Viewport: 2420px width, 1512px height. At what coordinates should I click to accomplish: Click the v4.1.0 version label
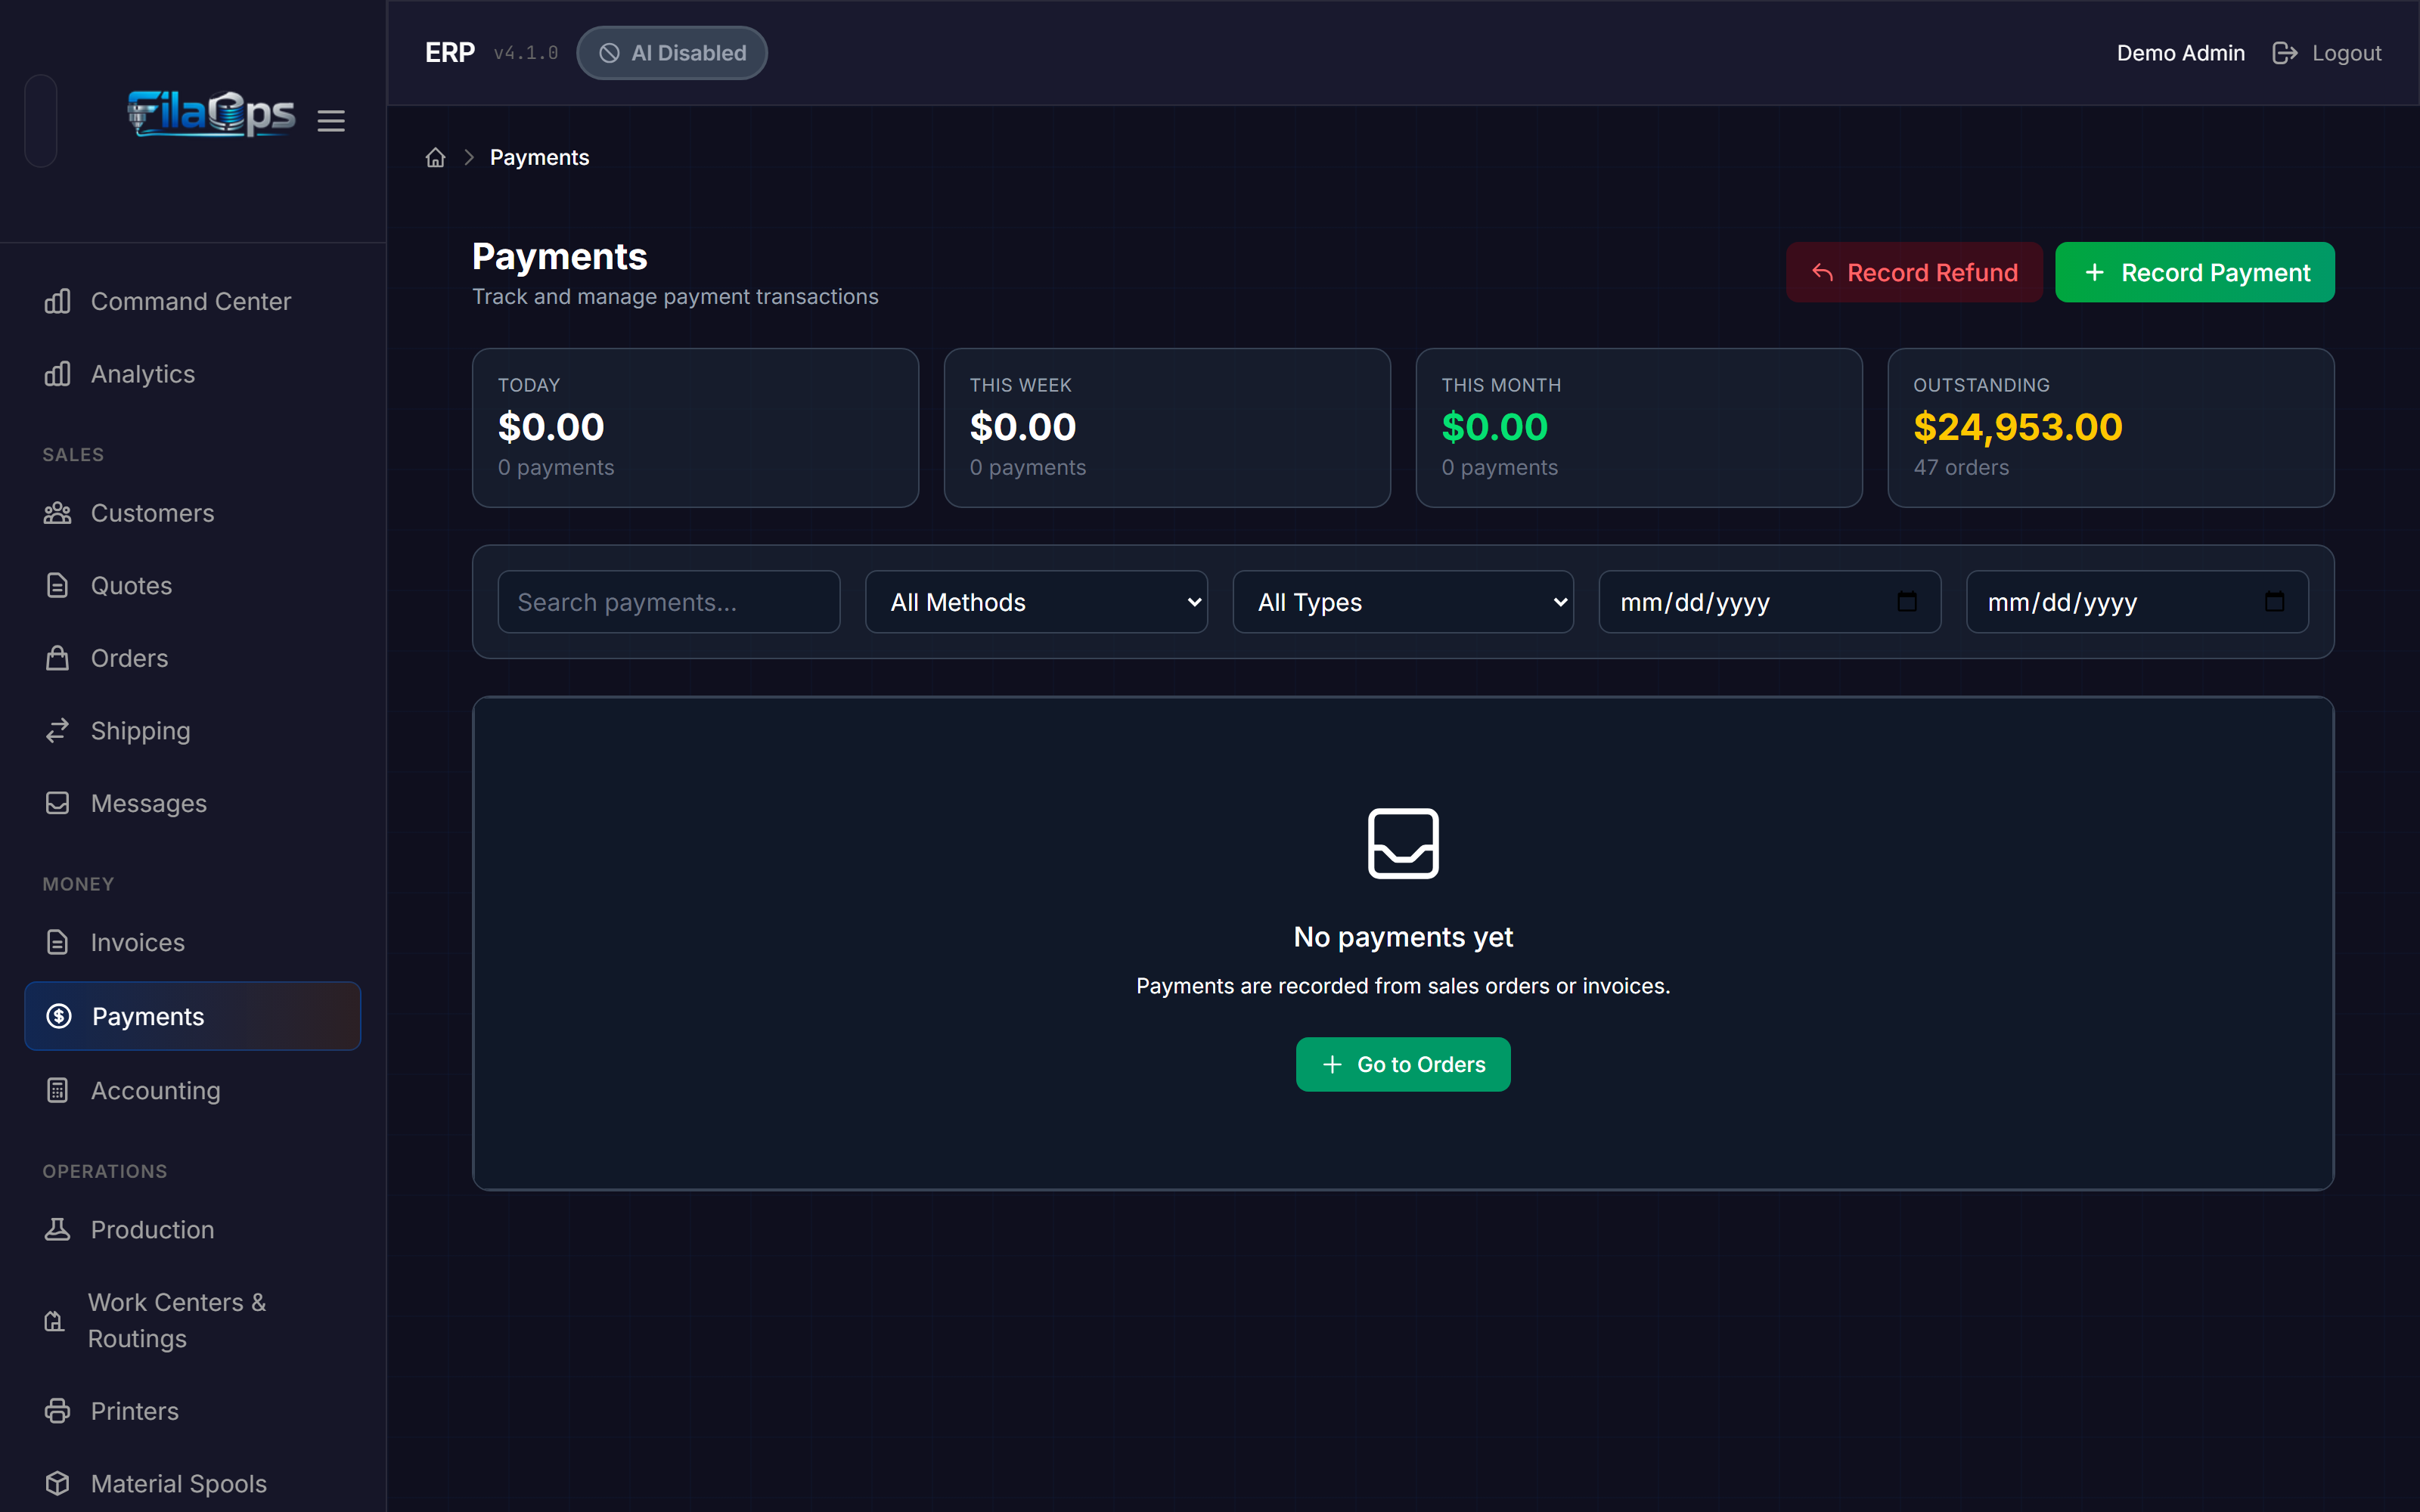[x=526, y=53]
